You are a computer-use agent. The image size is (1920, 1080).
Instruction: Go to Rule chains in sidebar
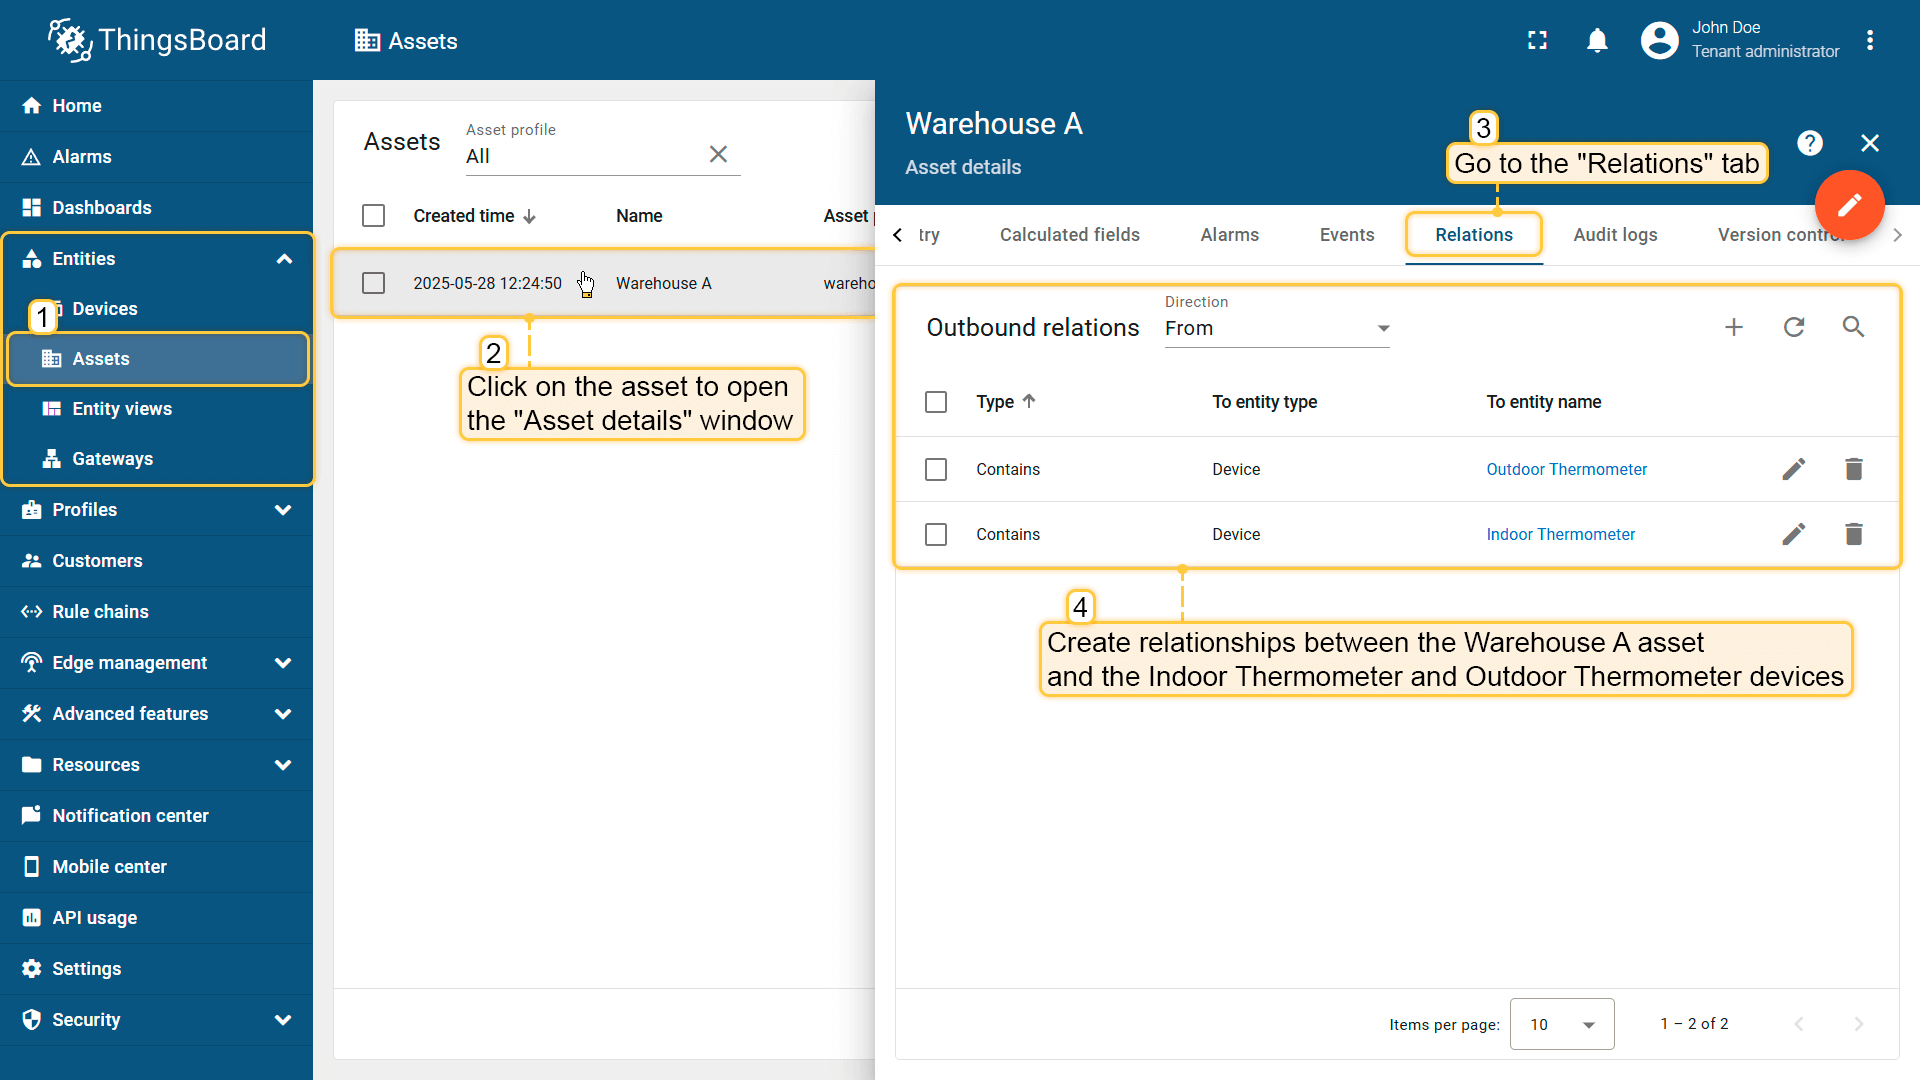pos(100,612)
